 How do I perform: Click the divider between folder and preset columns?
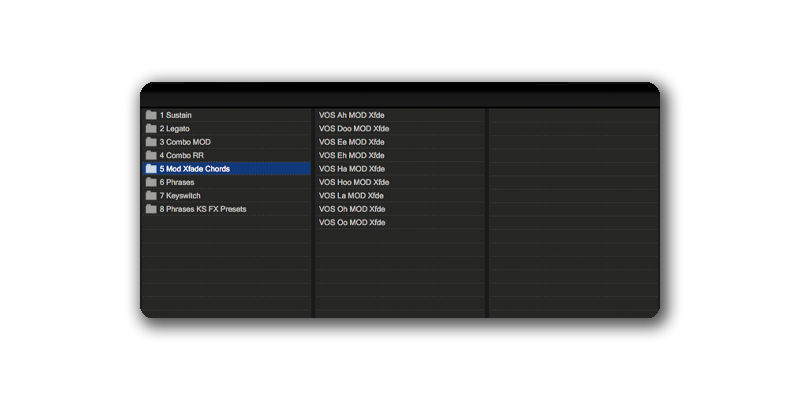click(x=313, y=210)
